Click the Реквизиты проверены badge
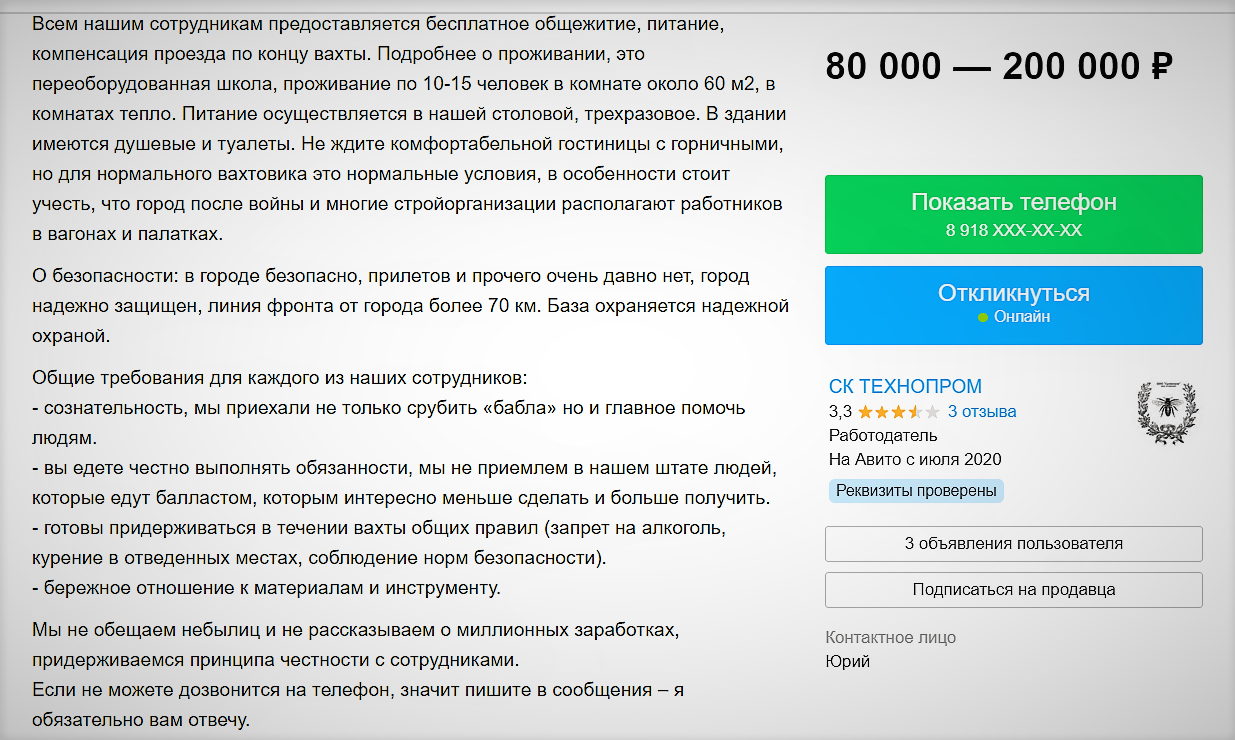The height and width of the screenshot is (740, 1235). (x=916, y=491)
